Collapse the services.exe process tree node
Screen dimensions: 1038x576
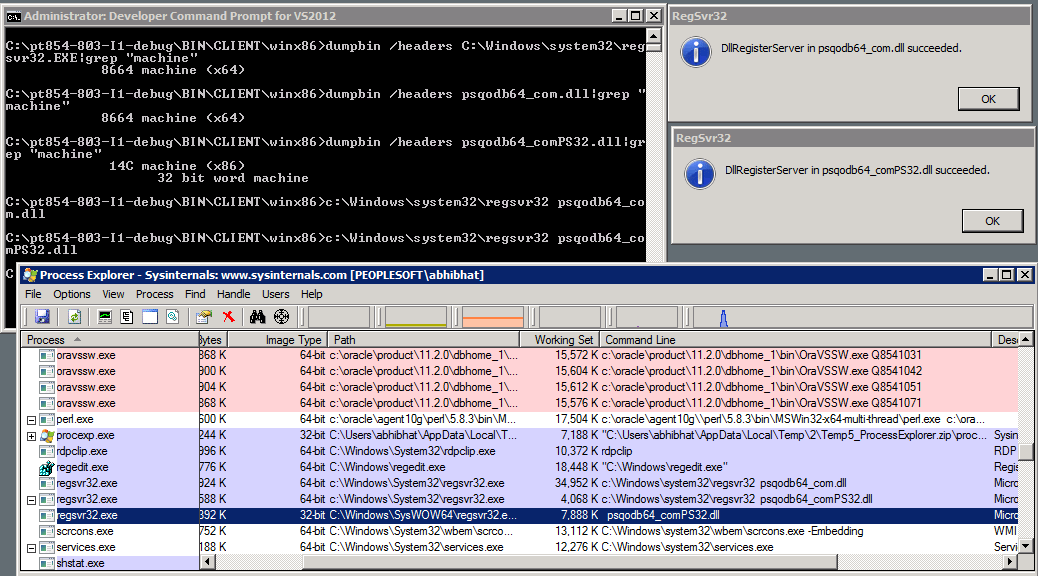point(31,548)
